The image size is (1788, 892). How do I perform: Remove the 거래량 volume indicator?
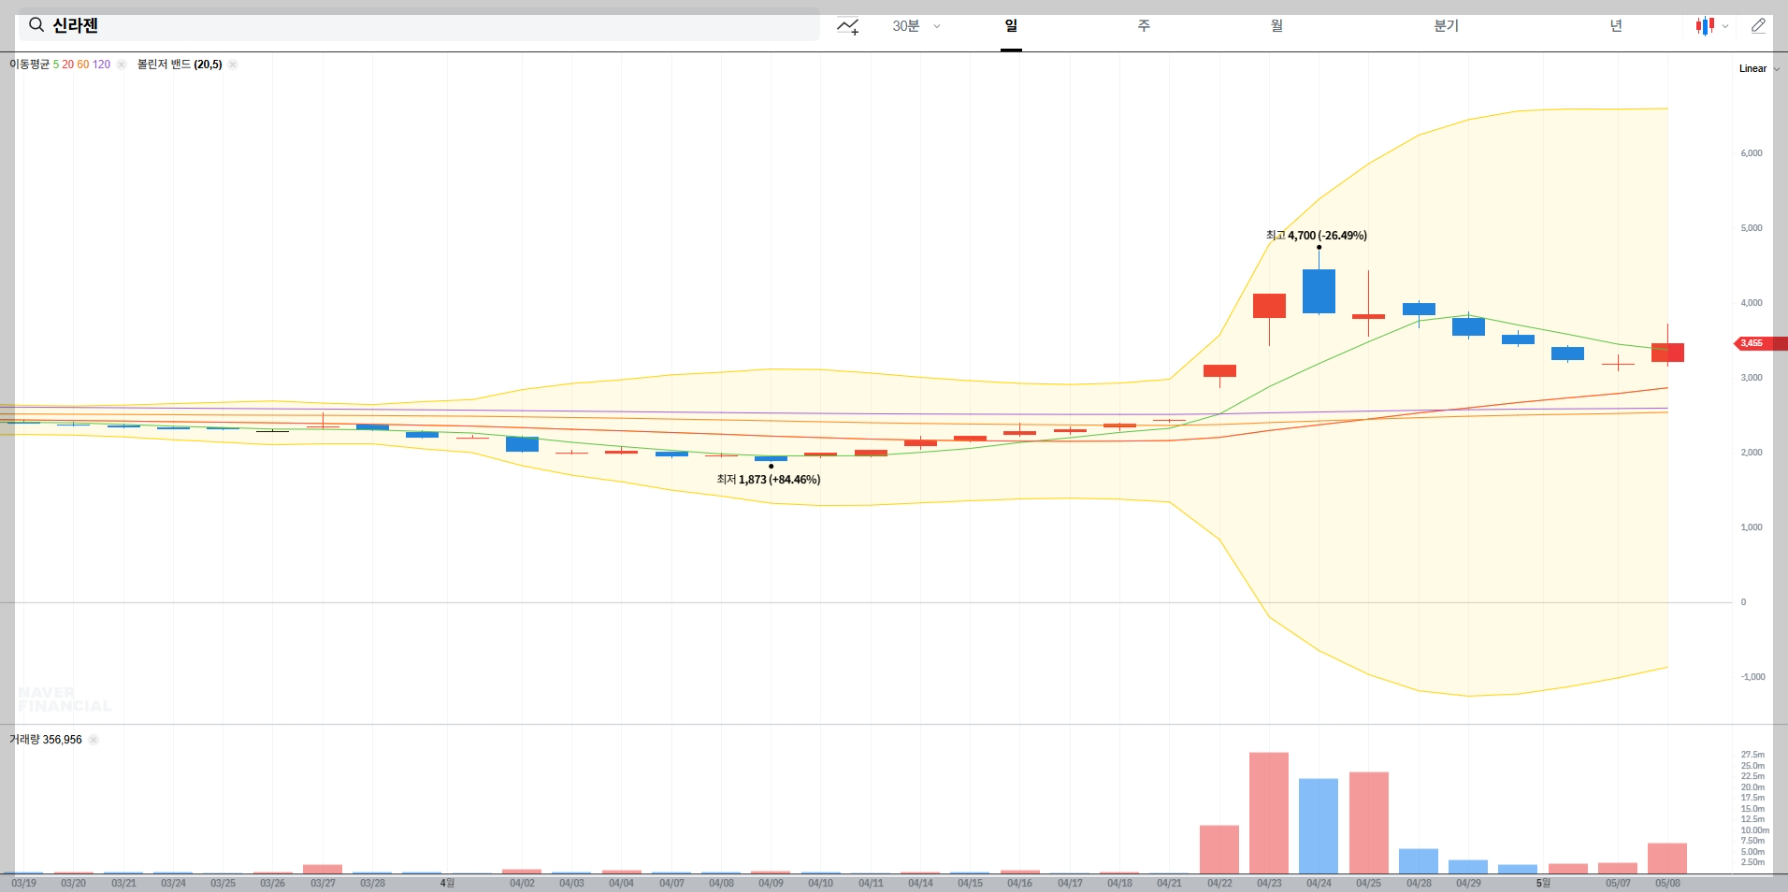tap(93, 740)
